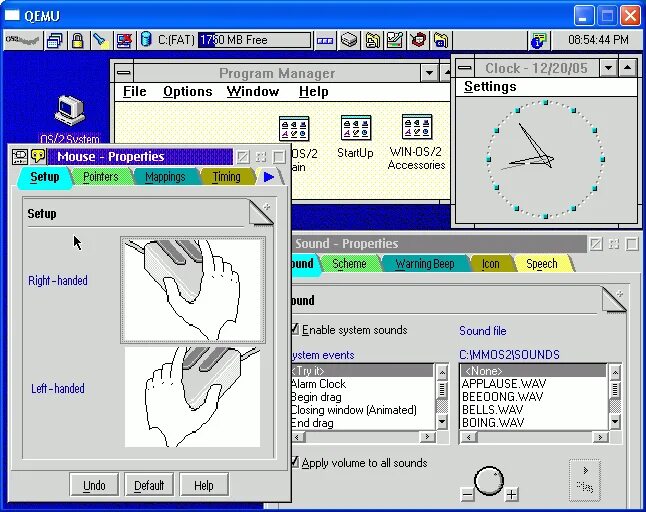
Task: Decrease volume with the minus button
Action: coord(467,494)
